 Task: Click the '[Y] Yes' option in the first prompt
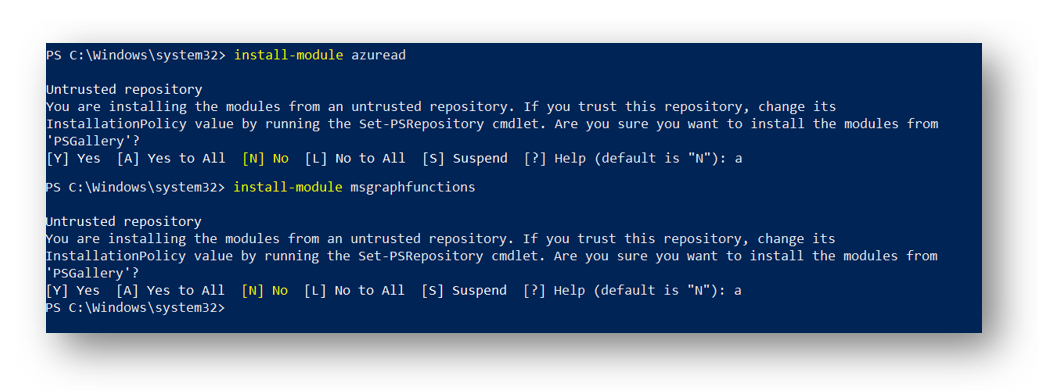[x=73, y=159]
